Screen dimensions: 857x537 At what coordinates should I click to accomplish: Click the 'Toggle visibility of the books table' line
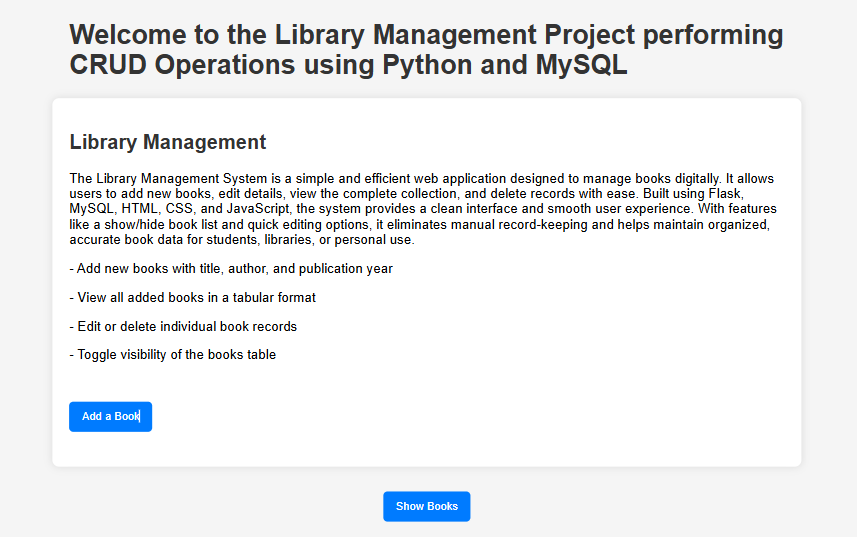tap(173, 354)
